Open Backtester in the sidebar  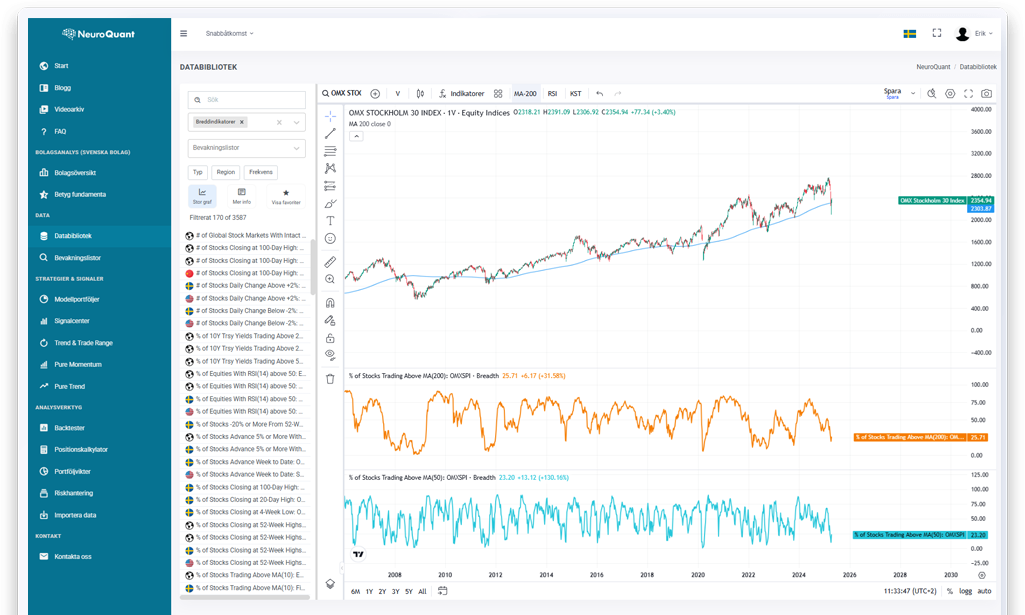pos(69,427)
